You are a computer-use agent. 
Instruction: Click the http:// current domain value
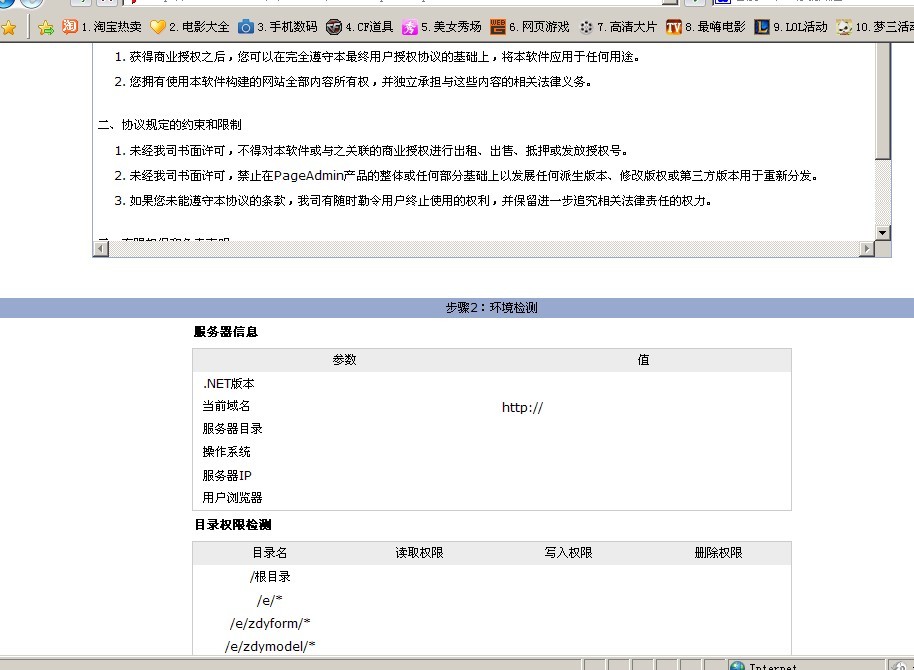pyautogui.click(x=522, y=408)
